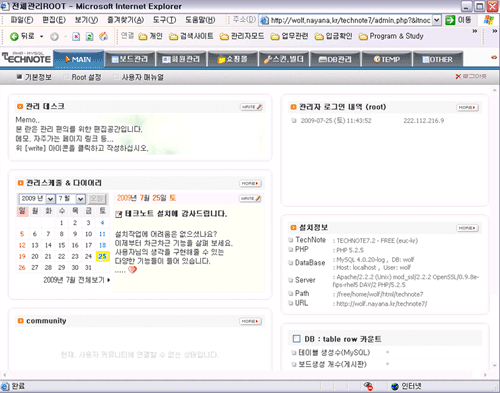
Task: Click the Technote logo
Action: point(27,58)
